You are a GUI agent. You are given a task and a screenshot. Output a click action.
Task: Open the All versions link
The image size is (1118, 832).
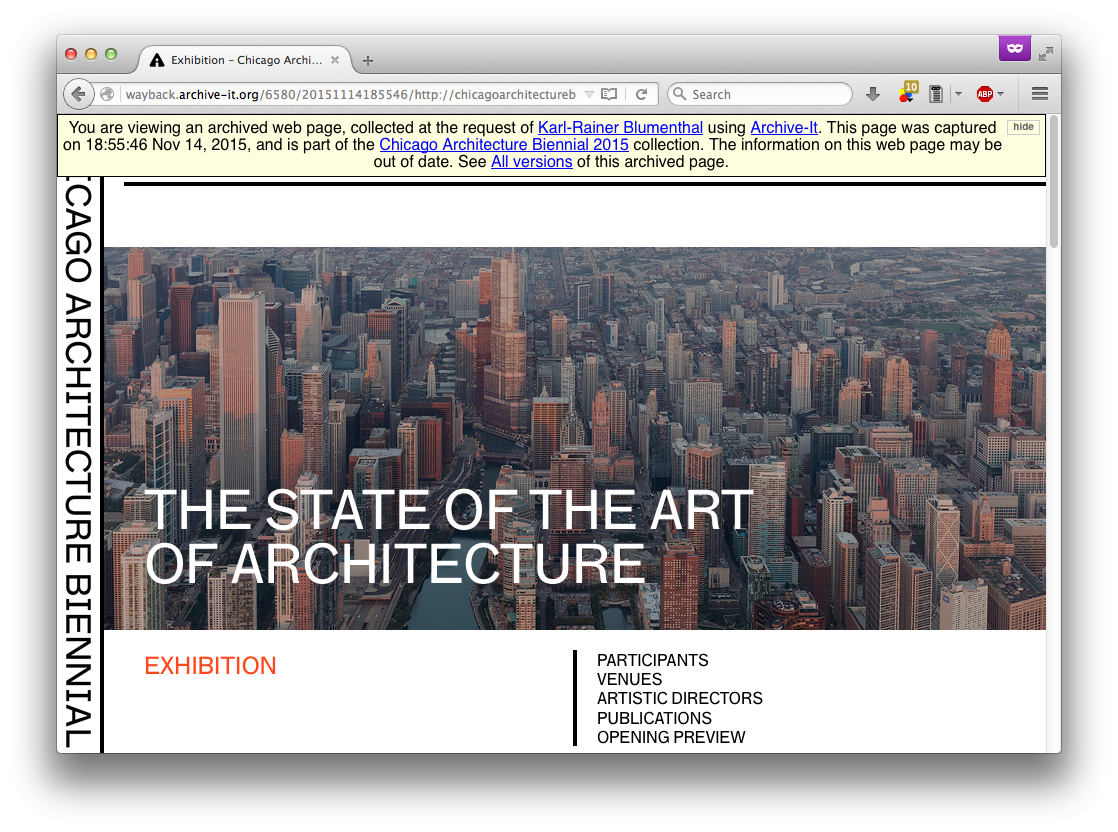tap(532, 162)
